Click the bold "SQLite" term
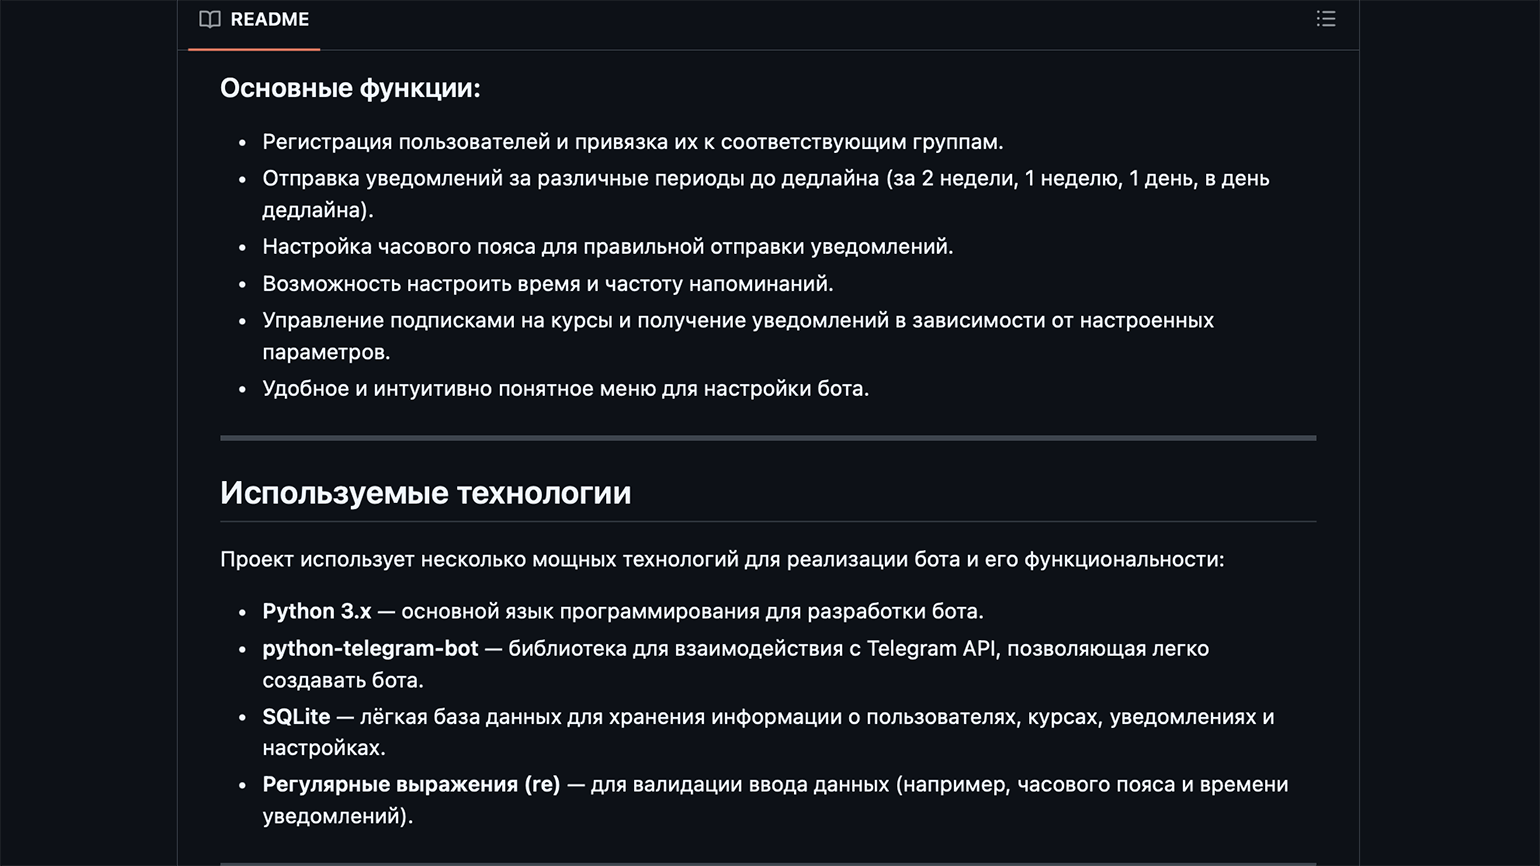The image size is (1540, 866). coord(296,717)
